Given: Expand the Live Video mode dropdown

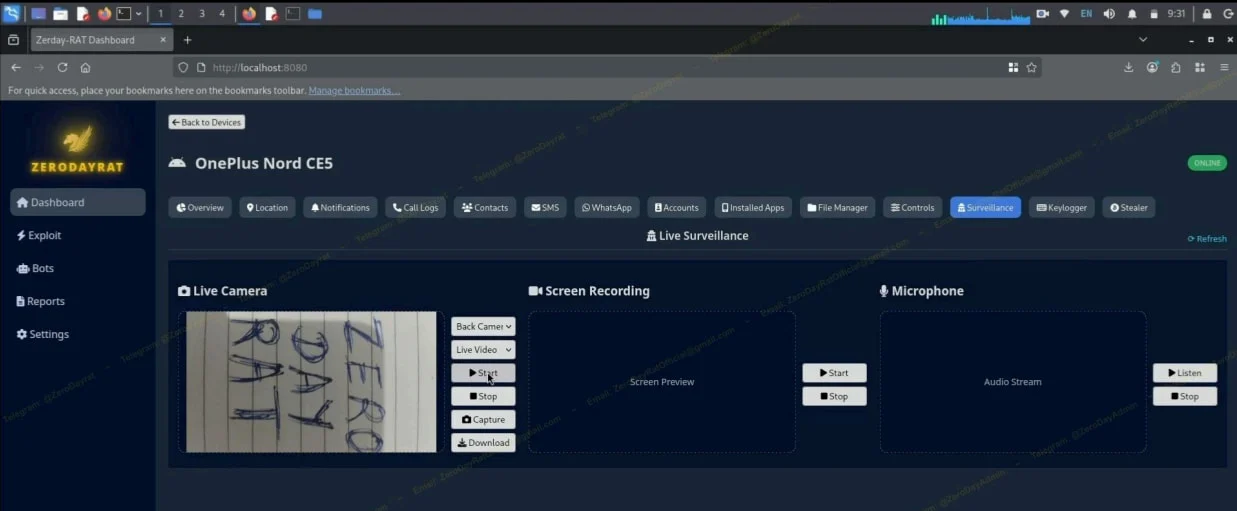Looking at the screenshot, I should tap(483, 350).
